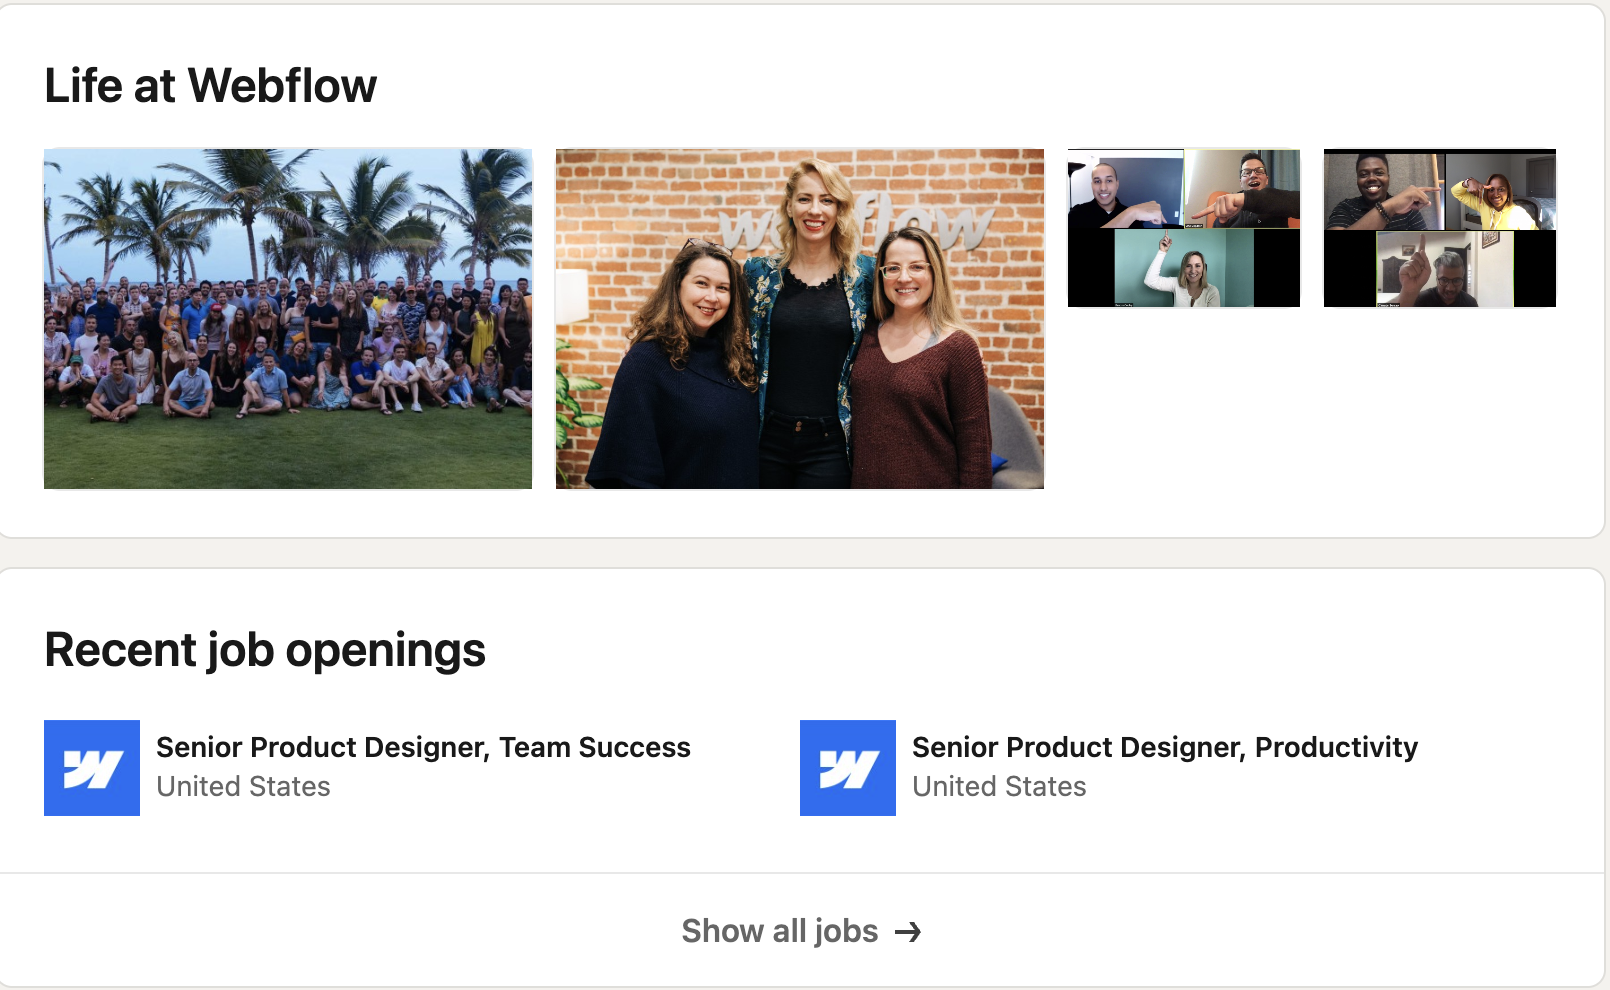Screen dimensions: 1610x990
Task: Click the Webflow logo beside Productivity job
Action: pyautogui.click(x=848, y=768)
